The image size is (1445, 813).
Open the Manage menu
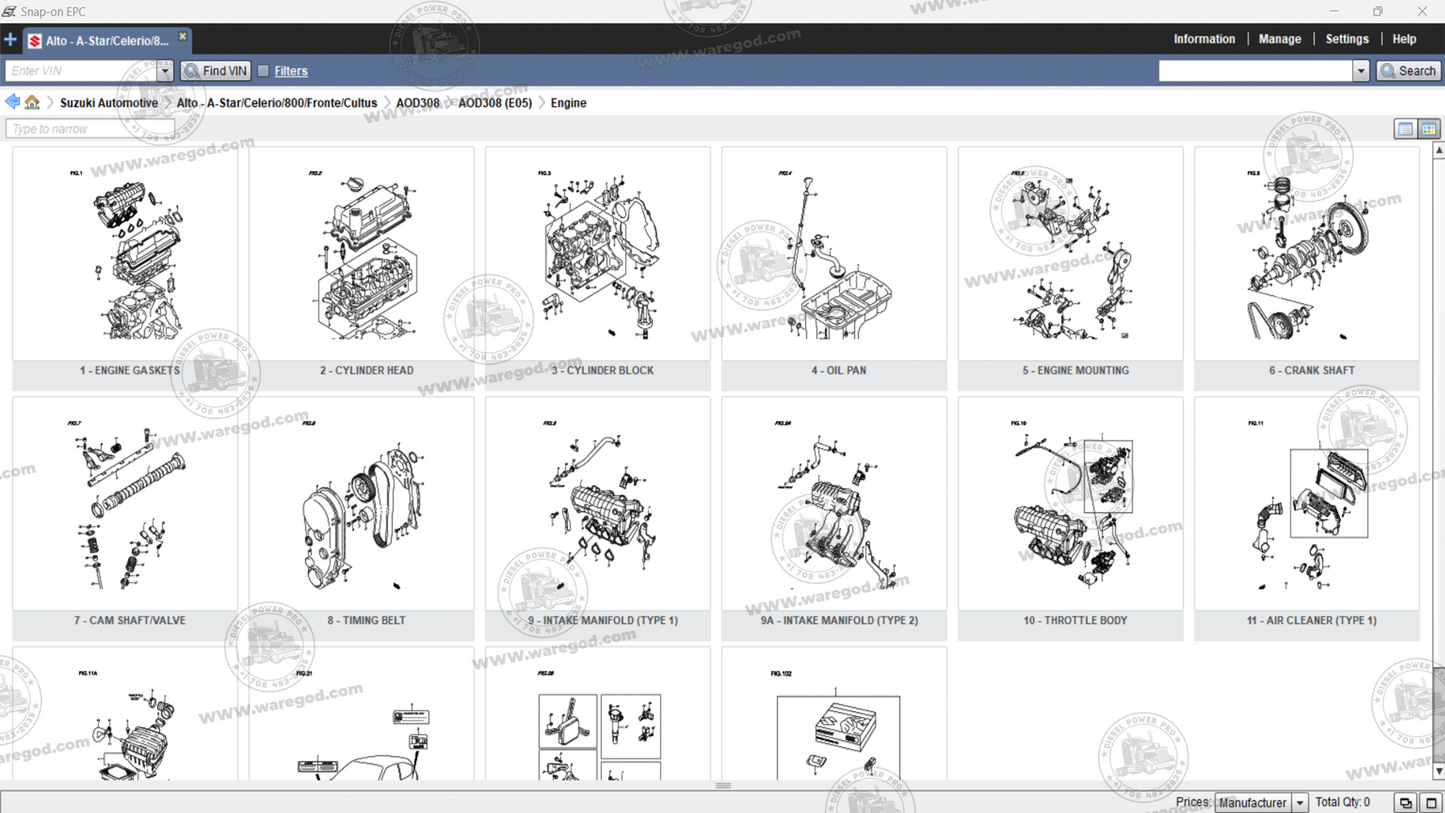(x=1279, y=39)
